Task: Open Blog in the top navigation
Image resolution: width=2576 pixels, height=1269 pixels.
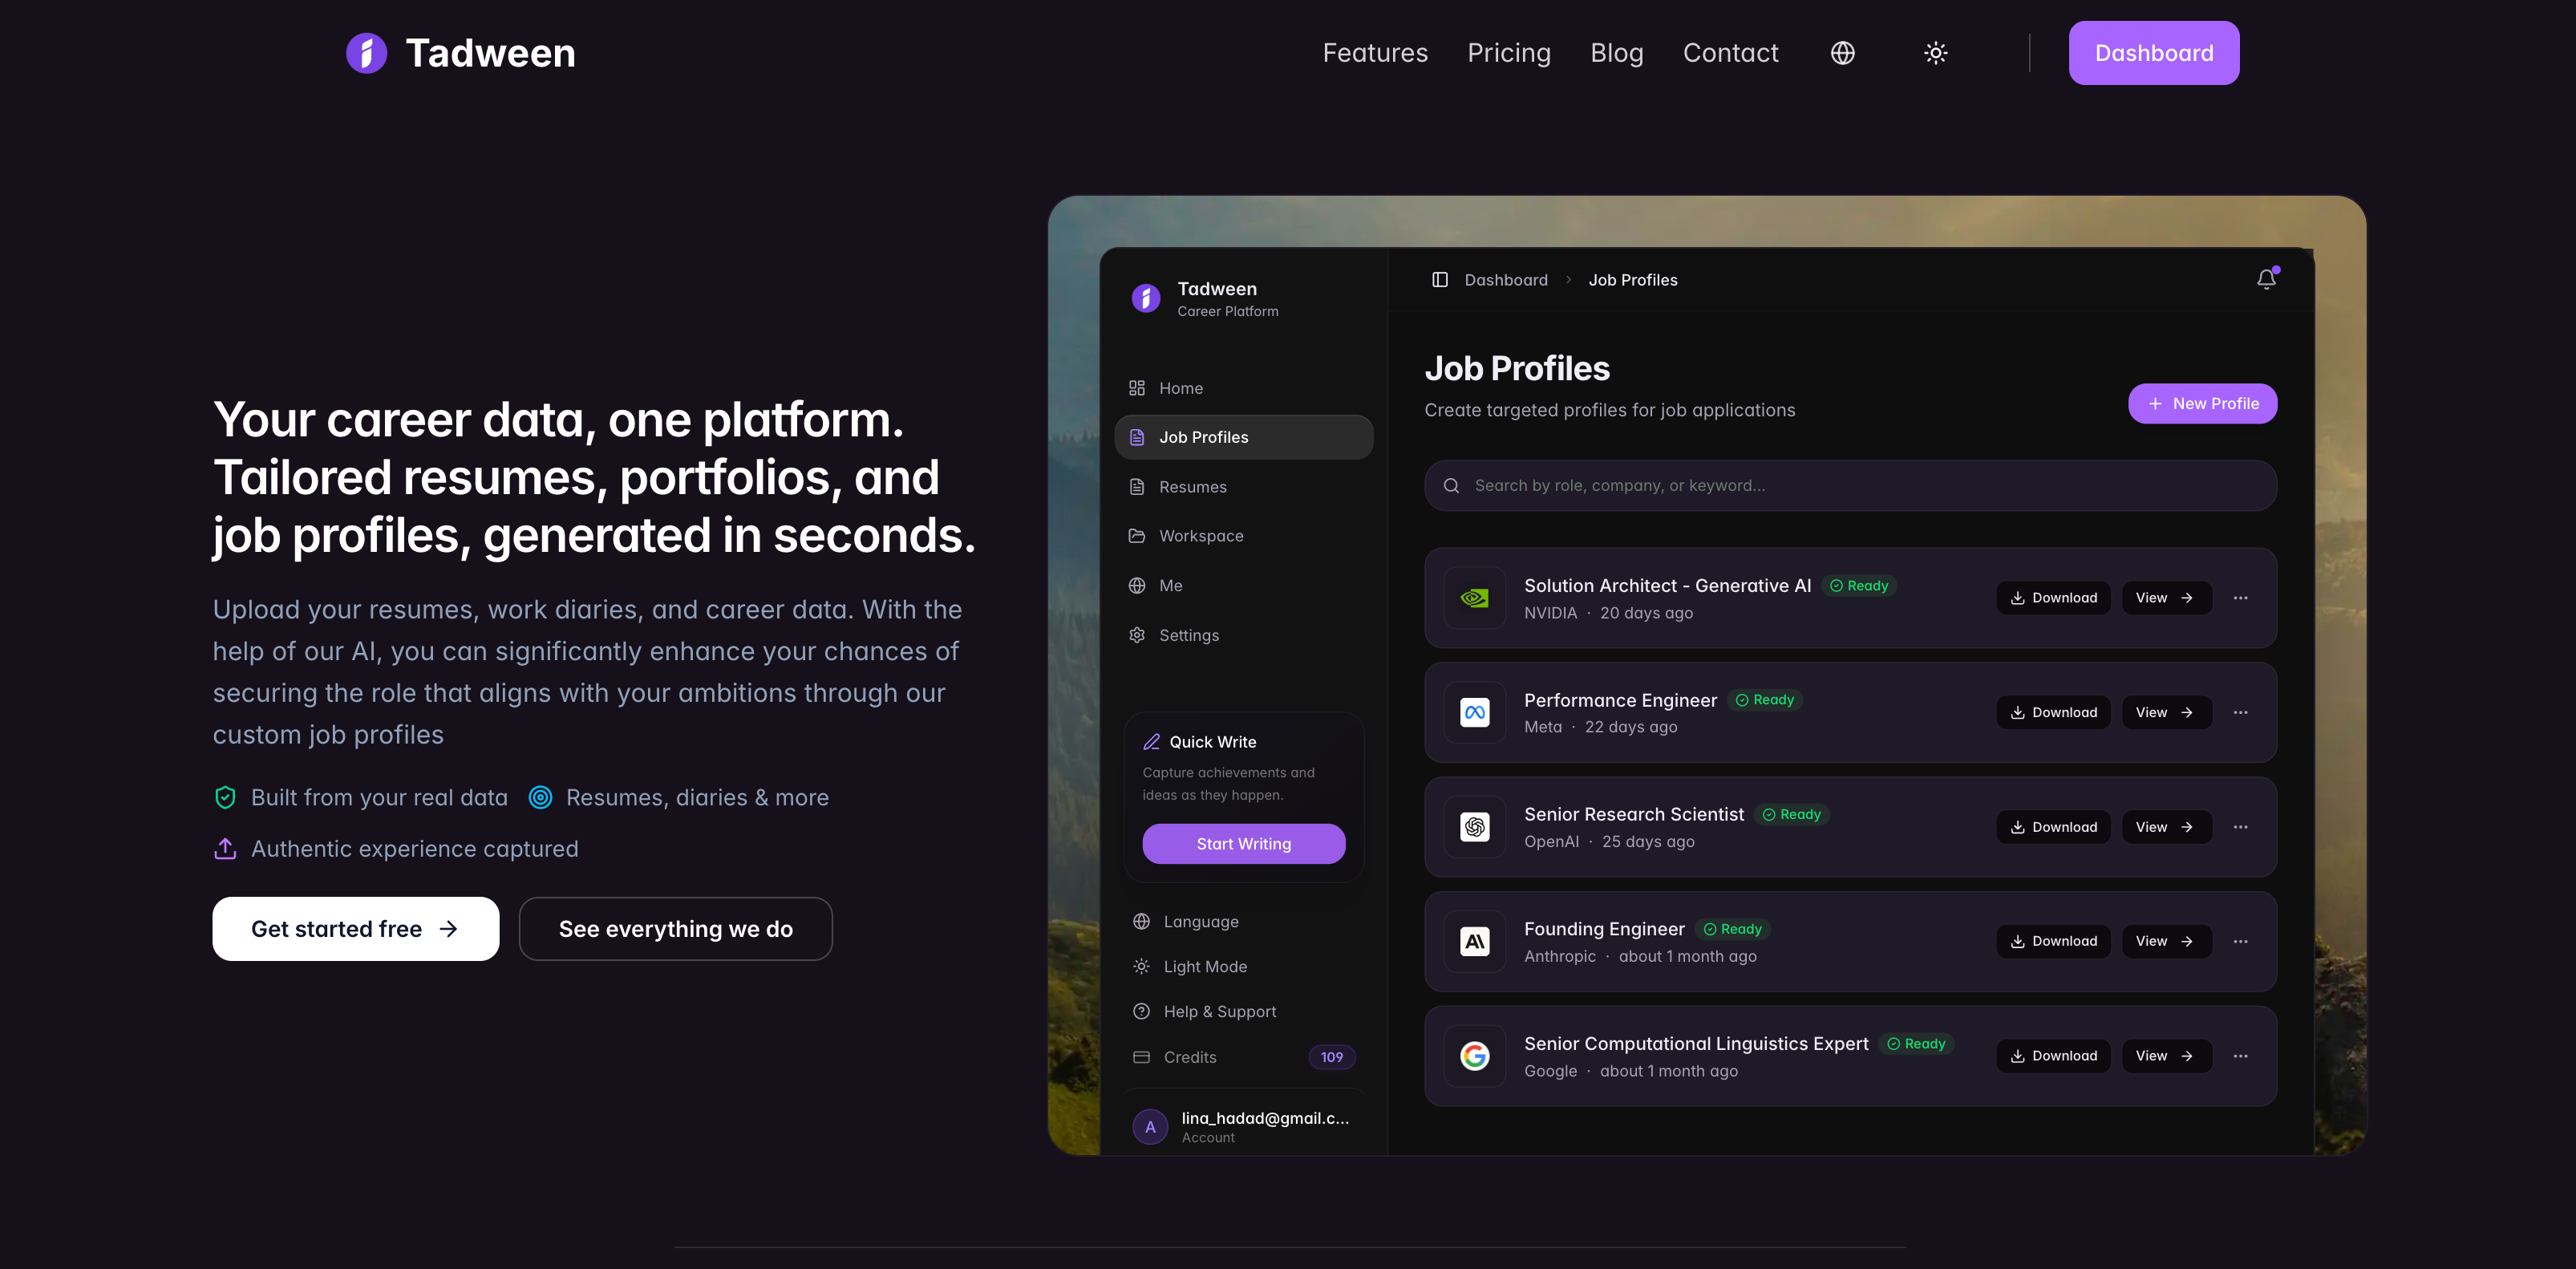Action: point(1617,53)
